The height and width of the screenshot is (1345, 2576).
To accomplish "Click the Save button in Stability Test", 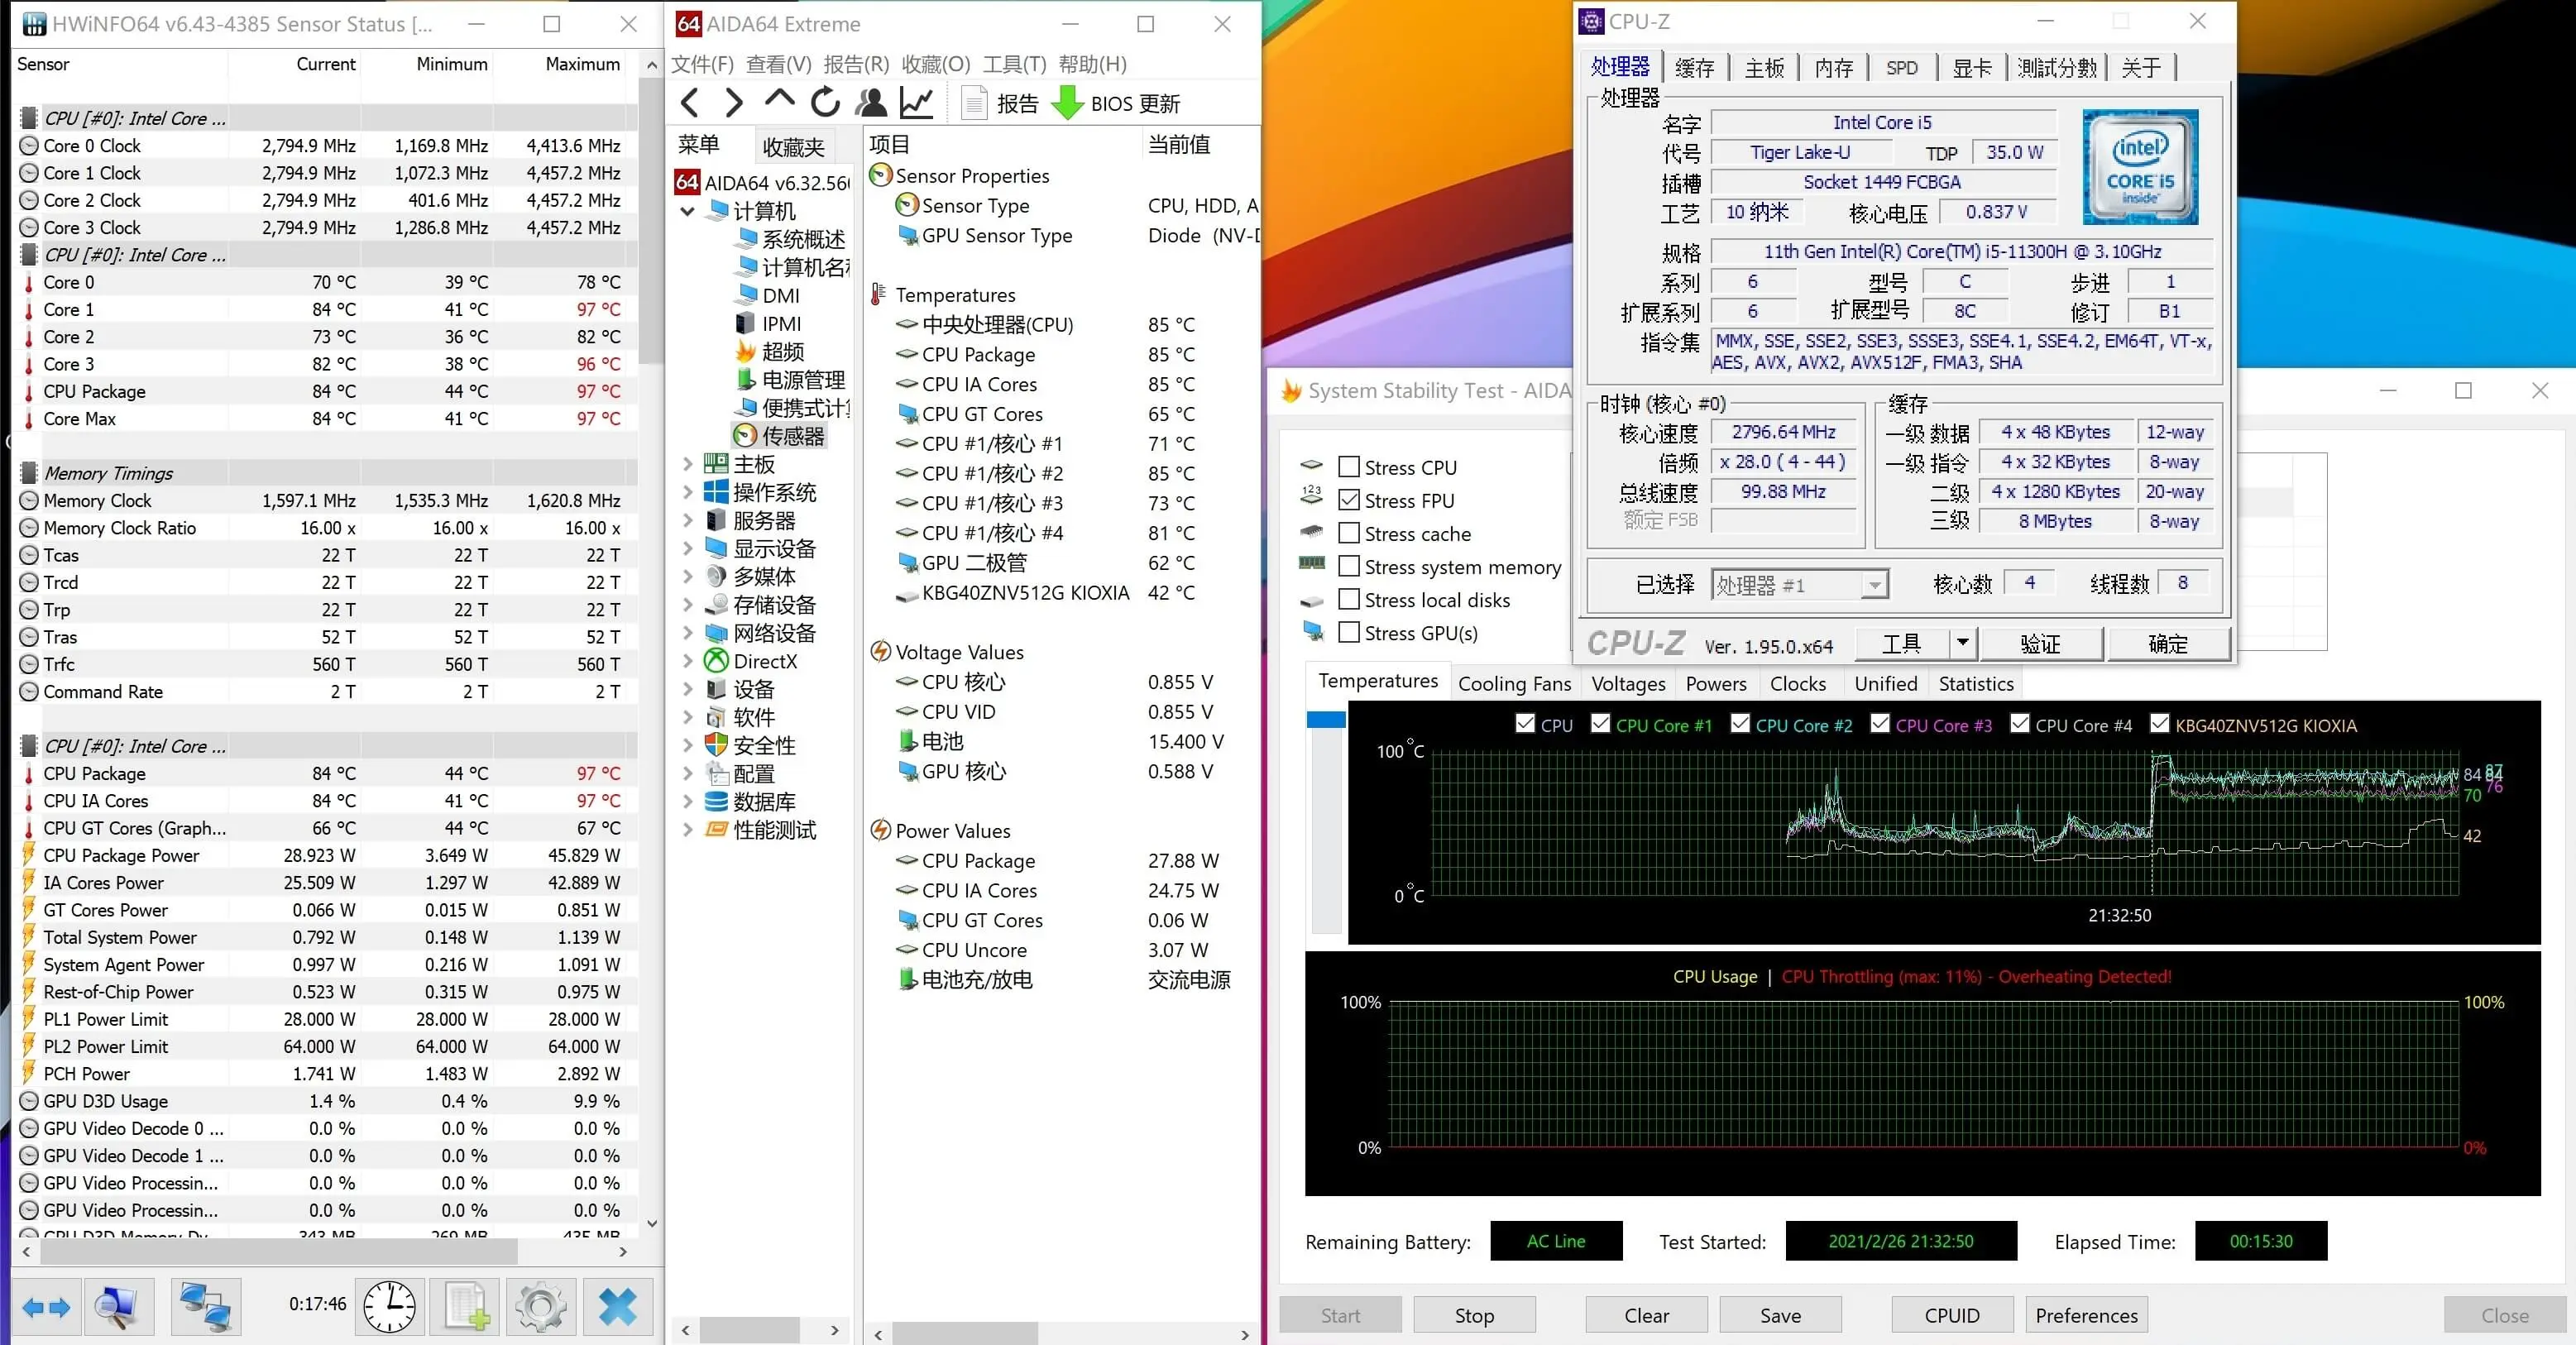I will (x=1780, y=1315).
